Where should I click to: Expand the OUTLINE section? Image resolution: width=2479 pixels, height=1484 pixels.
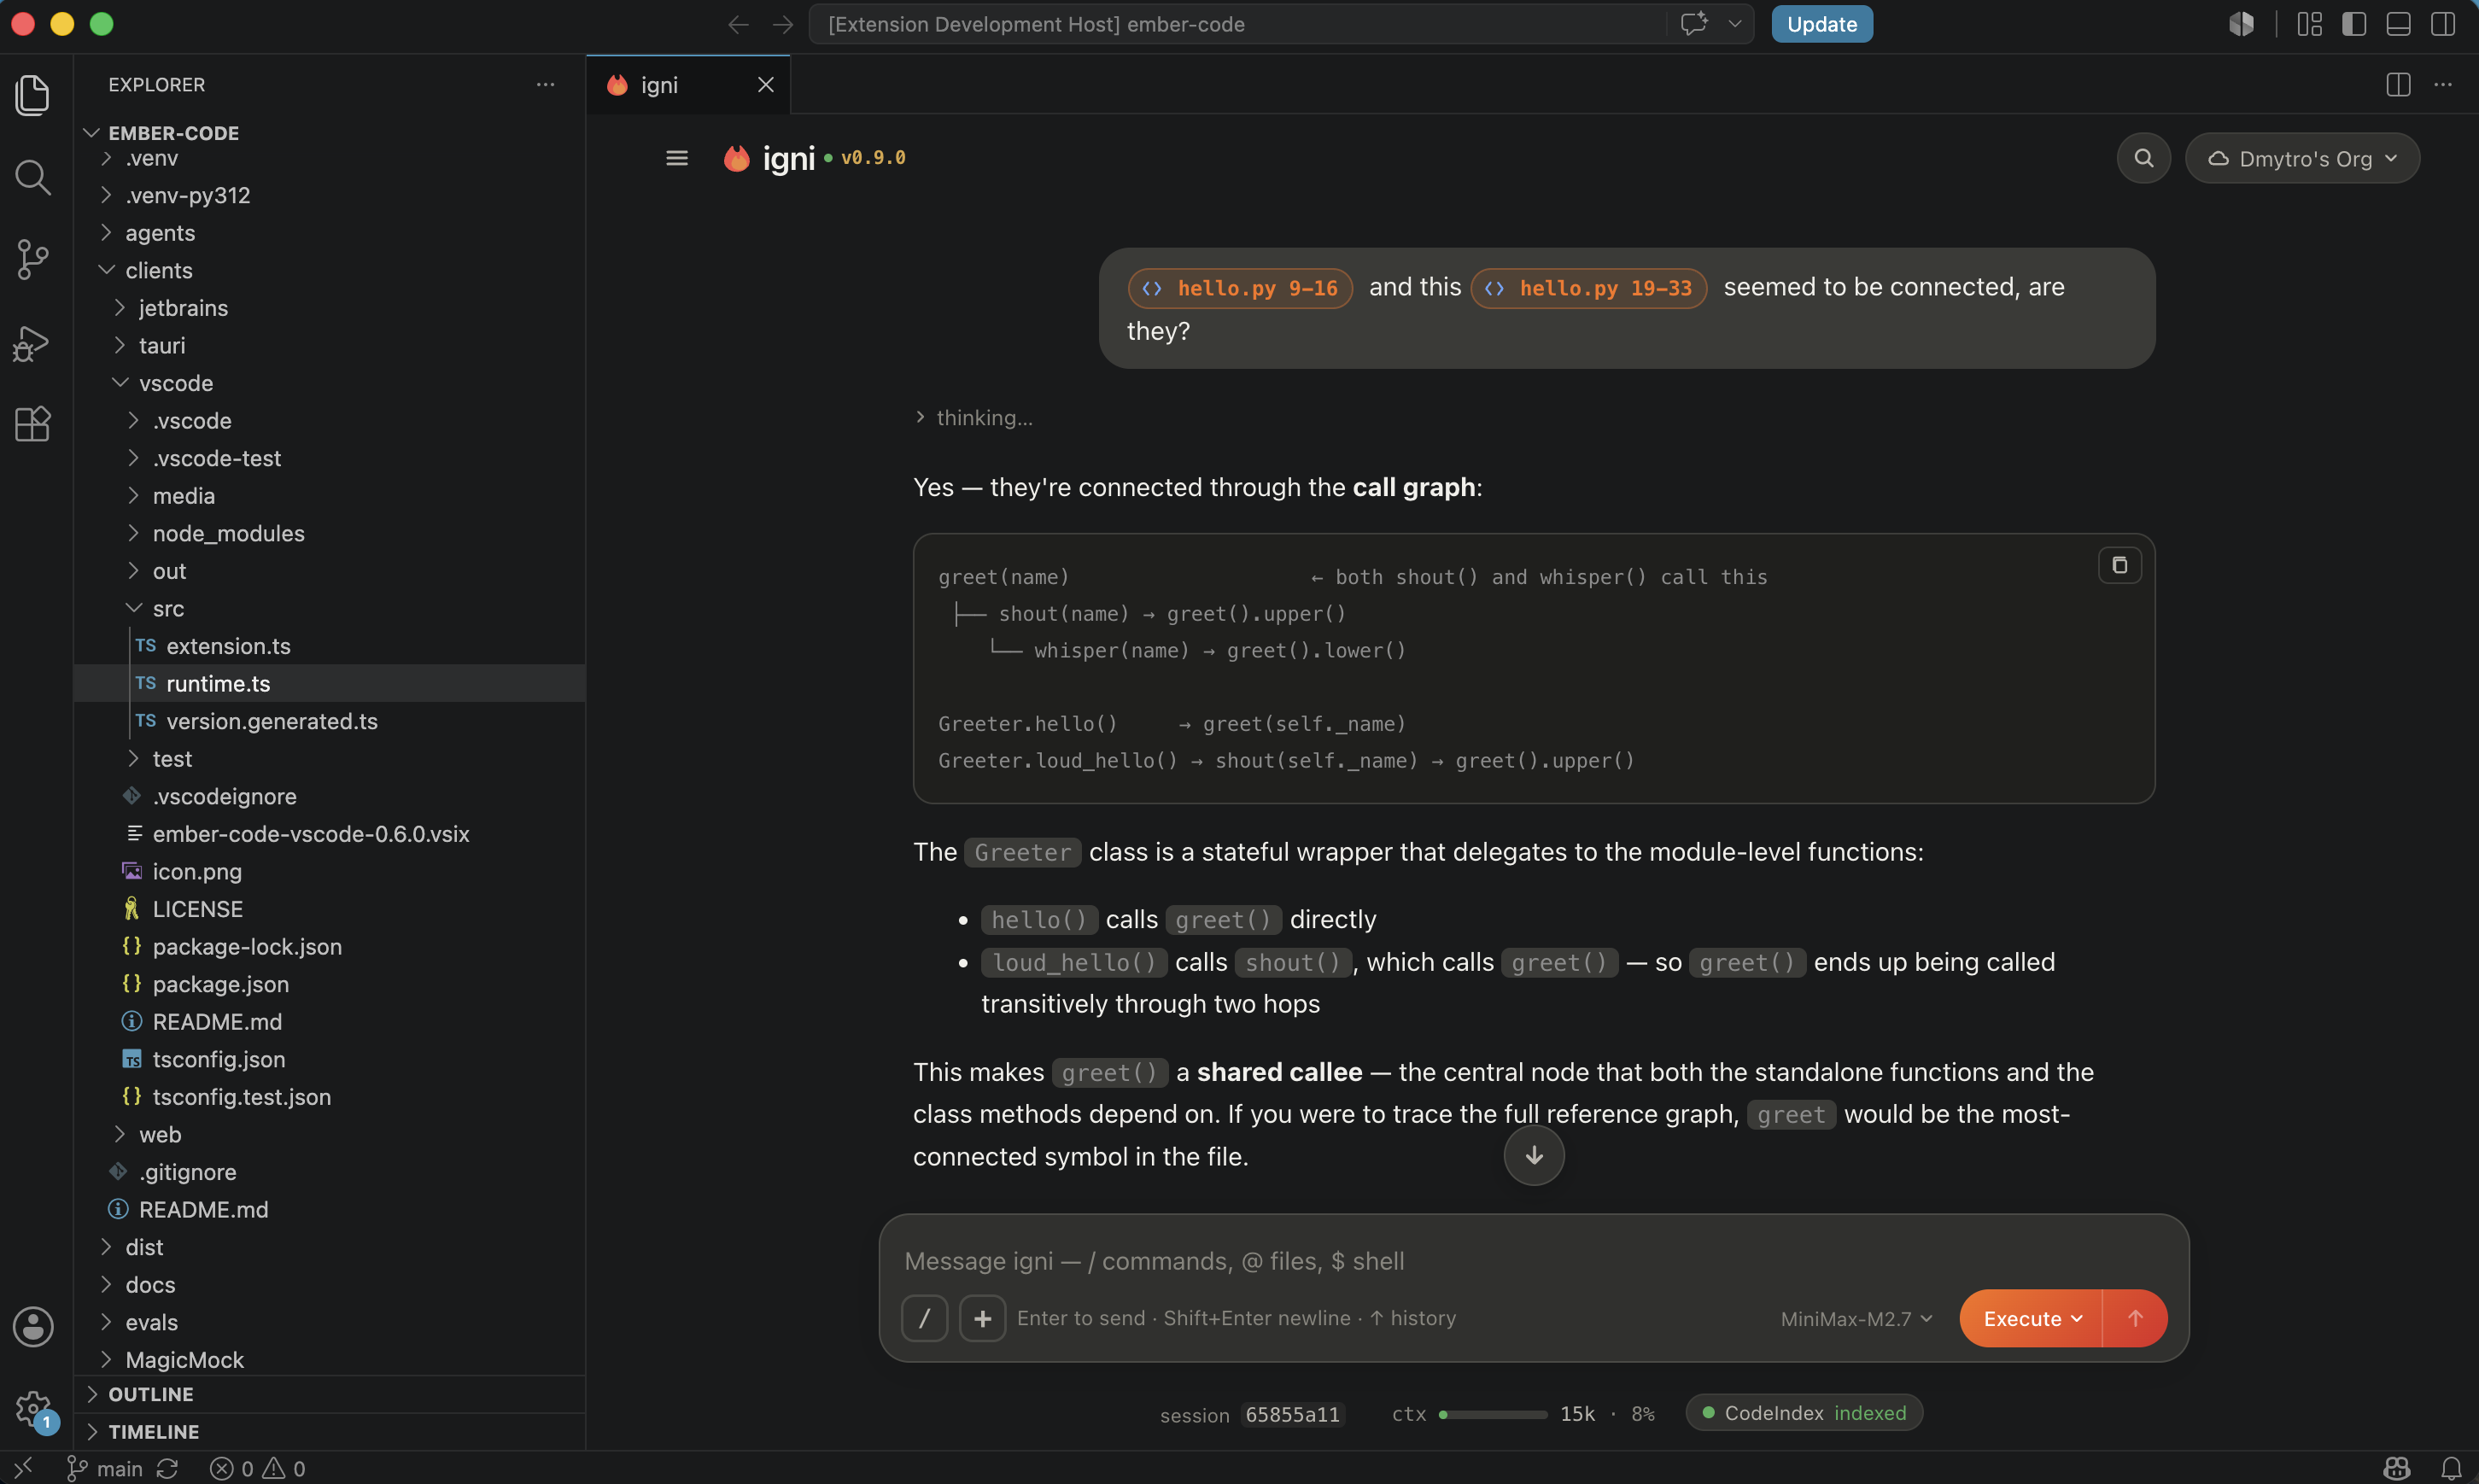click(330, 1394)
